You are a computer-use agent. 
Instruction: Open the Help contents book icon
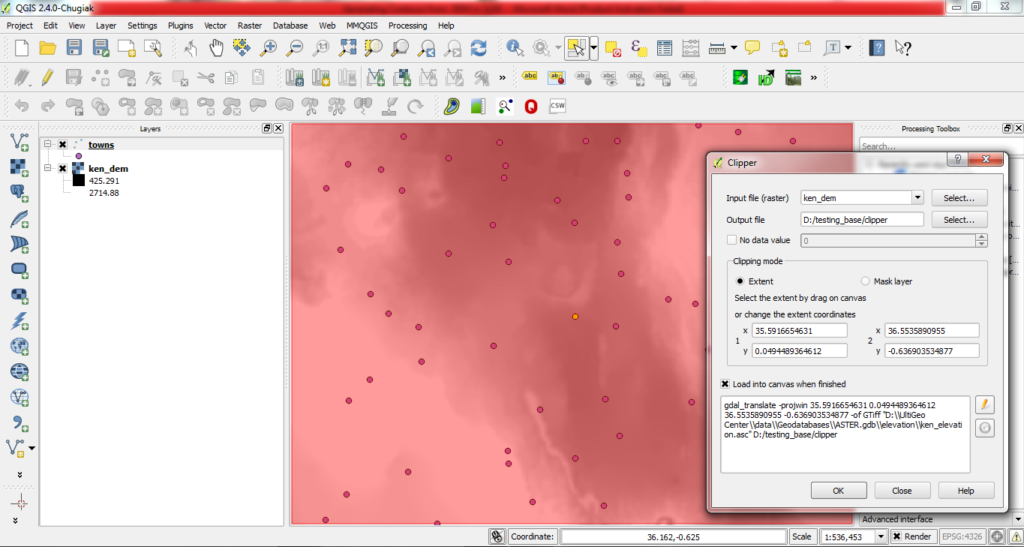click(878, 48)
